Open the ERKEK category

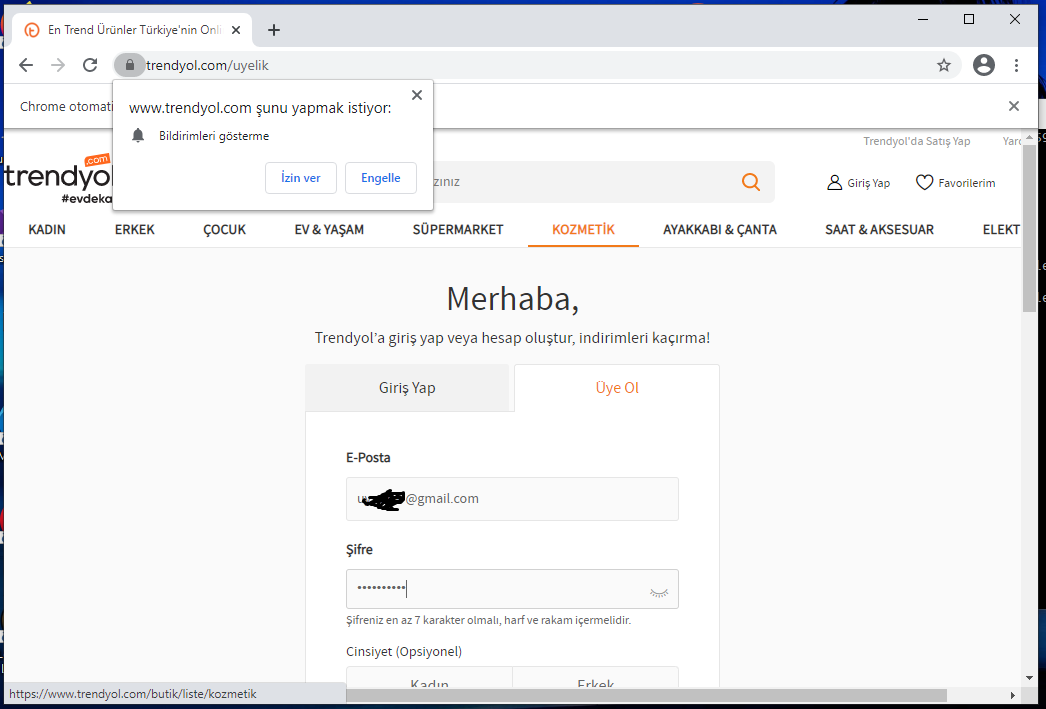coord(135,229)
